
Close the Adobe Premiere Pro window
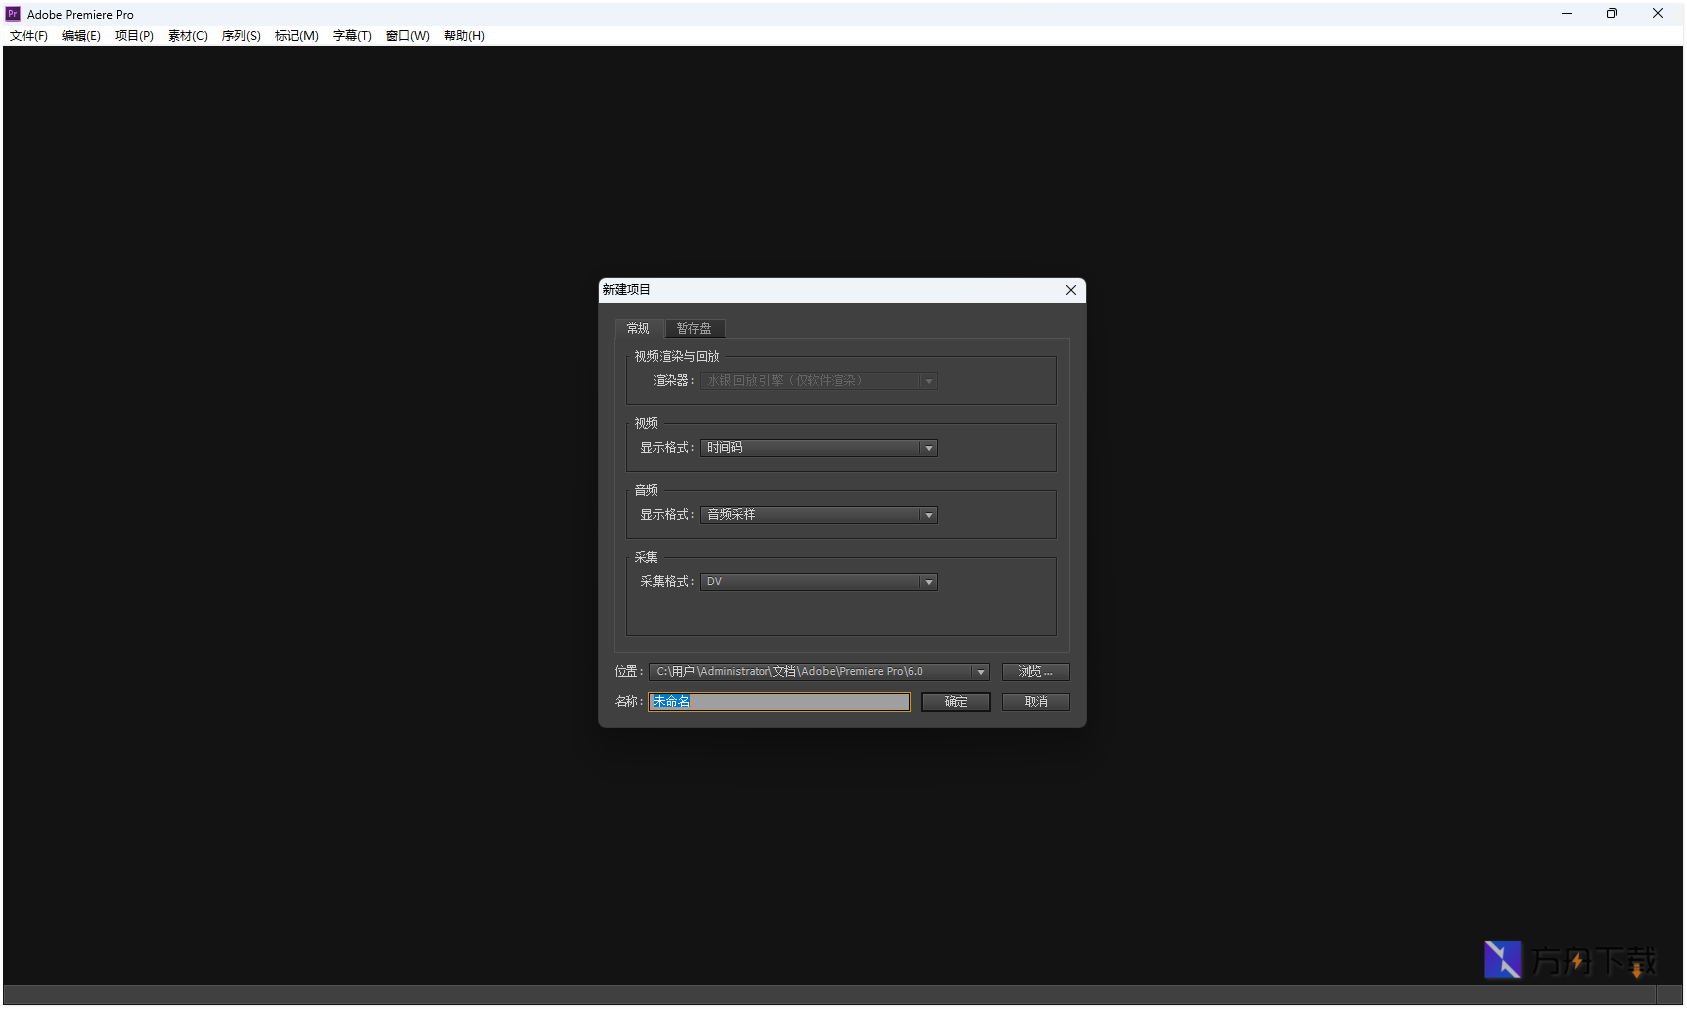pyautogui.click(x=1658, y=14)
